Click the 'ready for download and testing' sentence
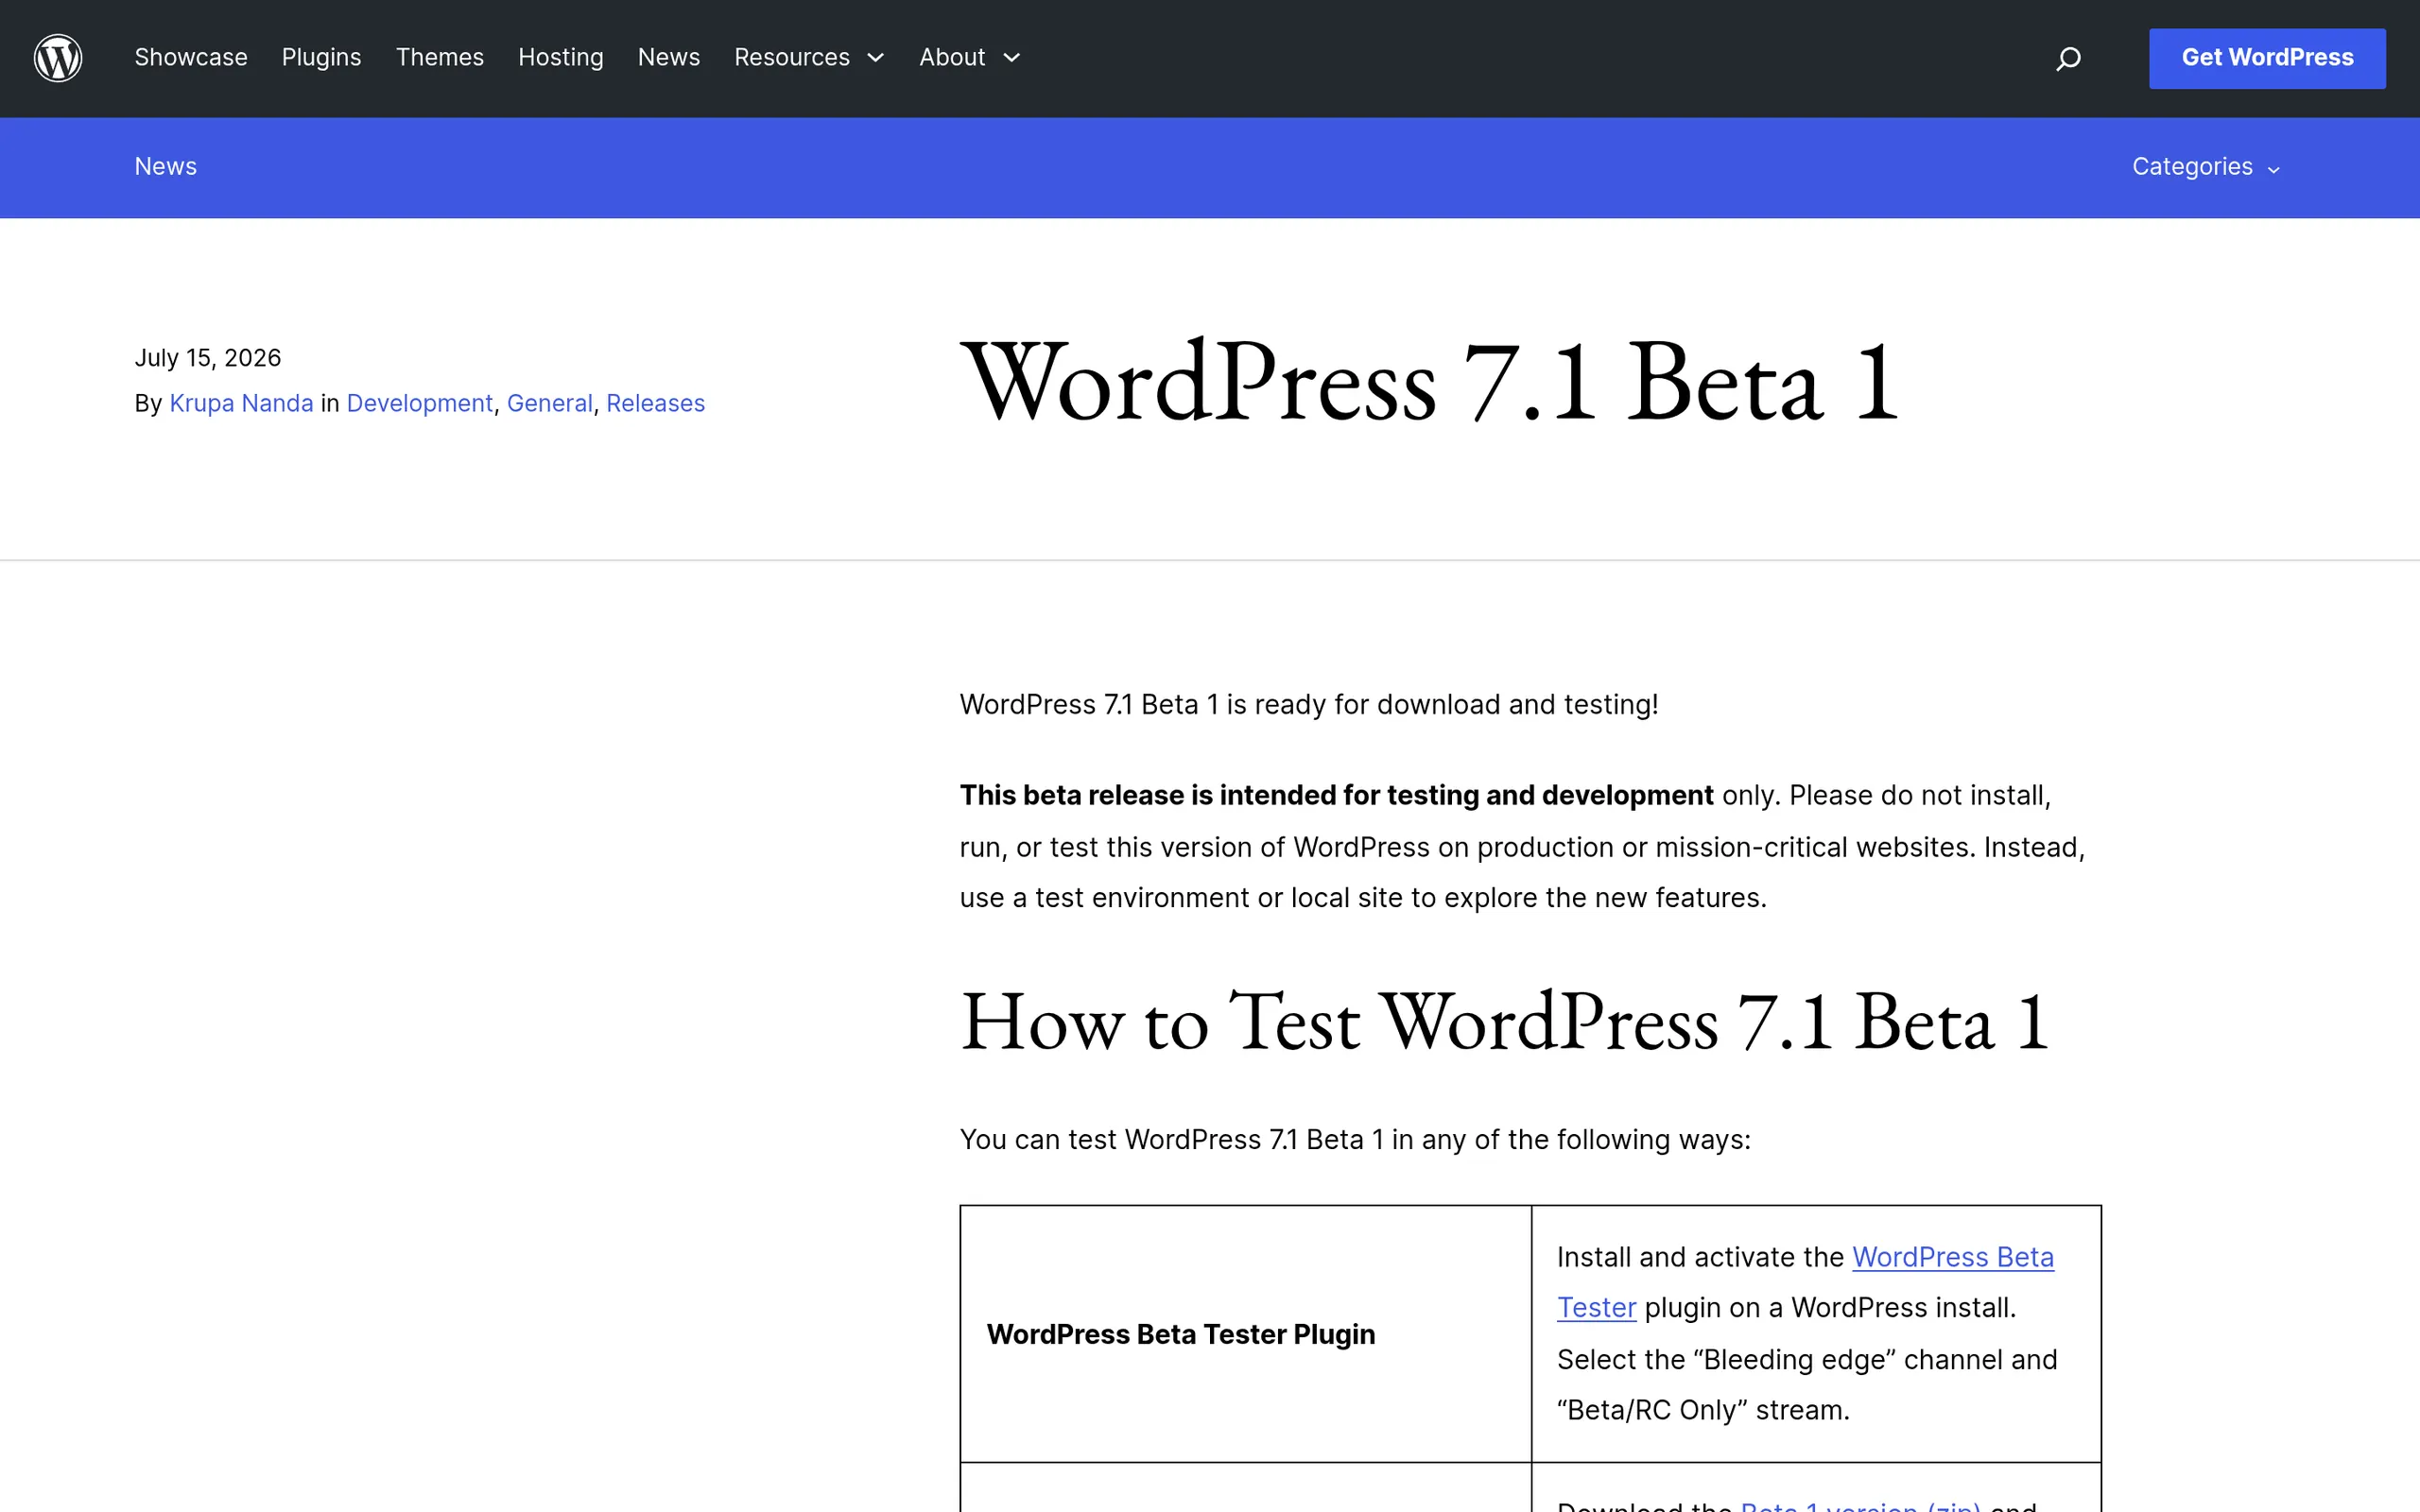This screenshot has height=1512, width=2420. [1309, 705]
